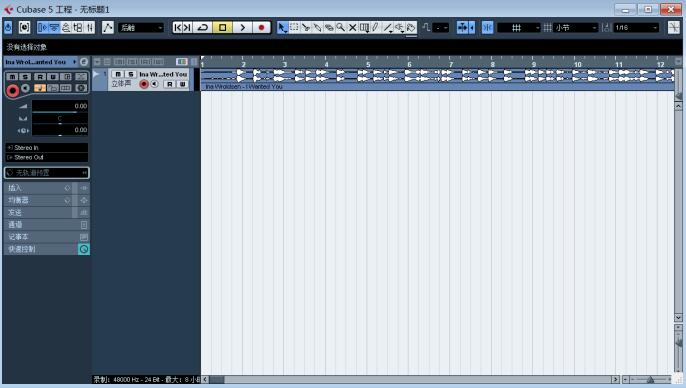
Task: Toggle the orange musical timebase button
Action: click(x=40, y=88)
